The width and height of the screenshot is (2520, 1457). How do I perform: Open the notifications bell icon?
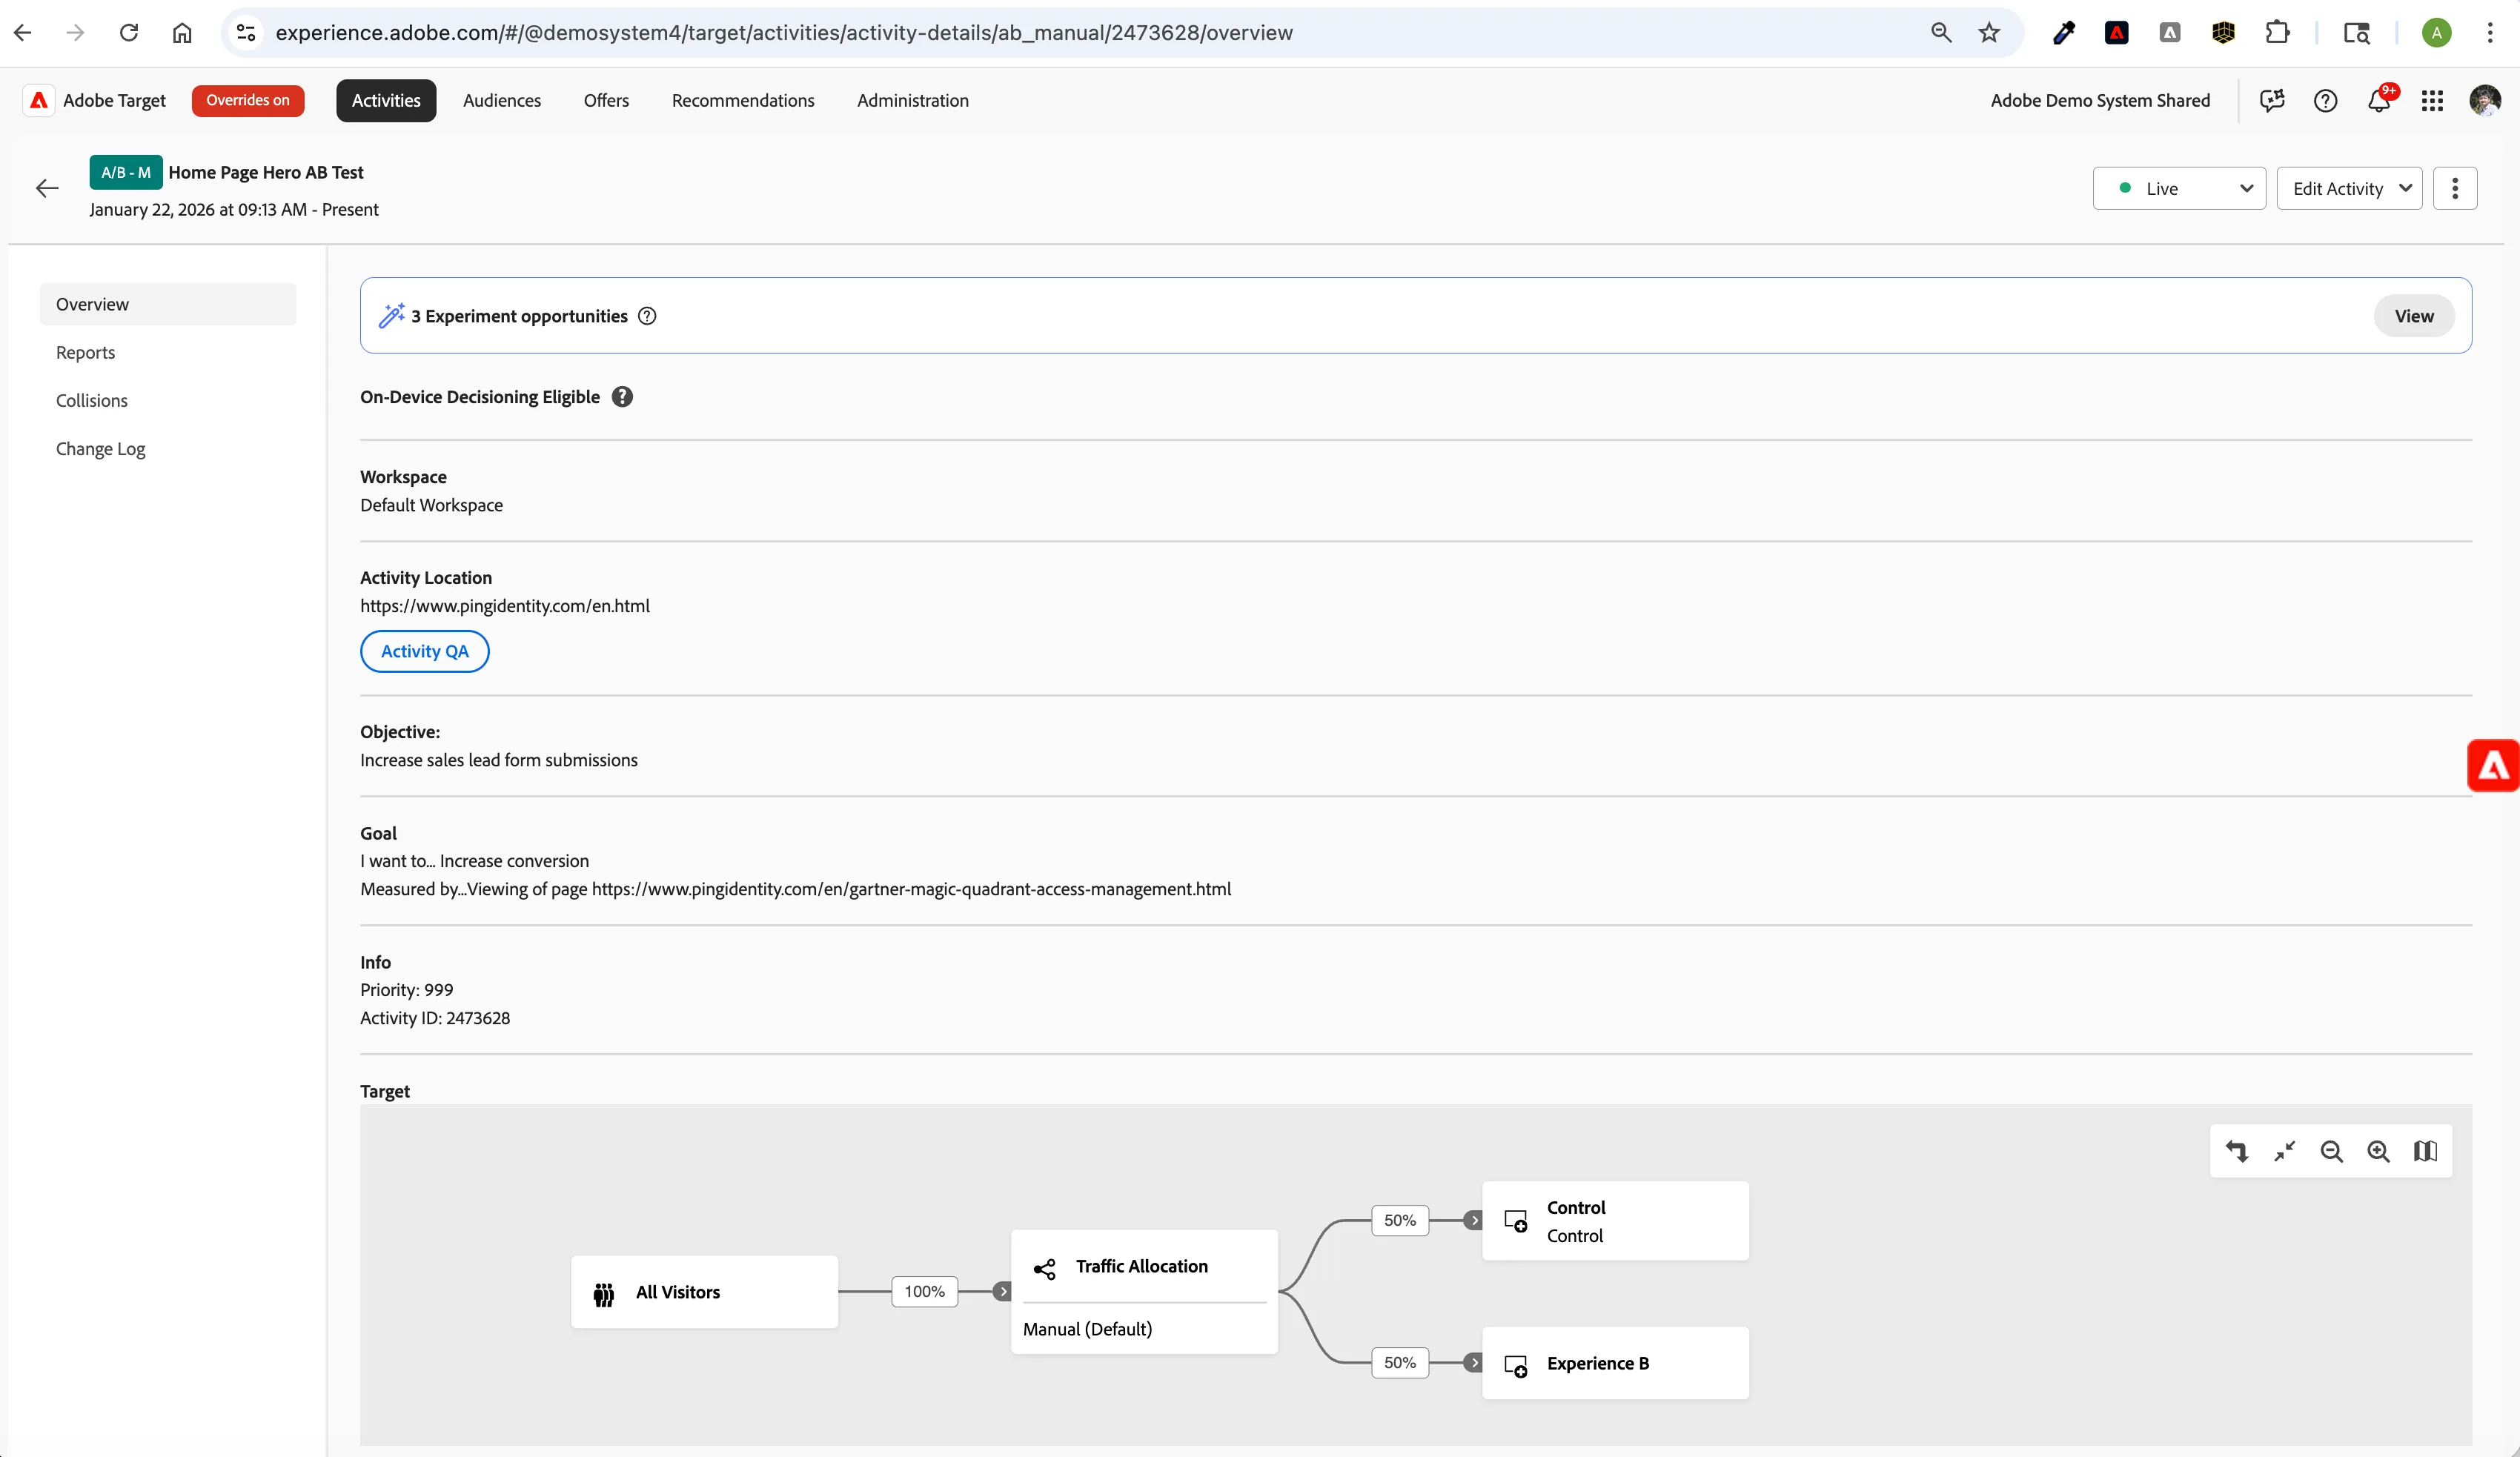(2379, 101)
